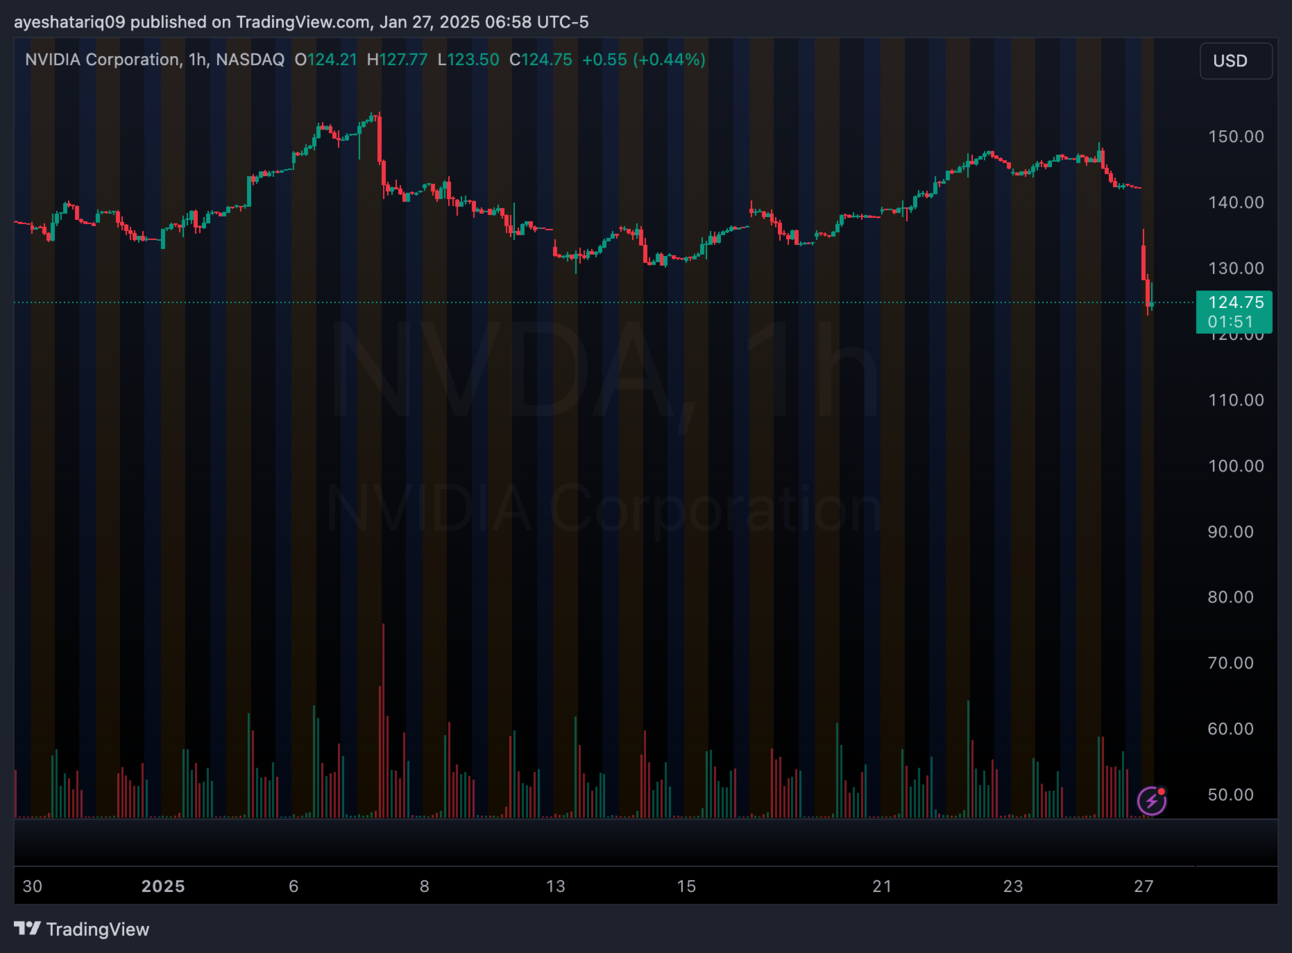Viewport: 1292px width, 953px height.
Task: Click the 23 date label on time axis
Action: 1013,886
